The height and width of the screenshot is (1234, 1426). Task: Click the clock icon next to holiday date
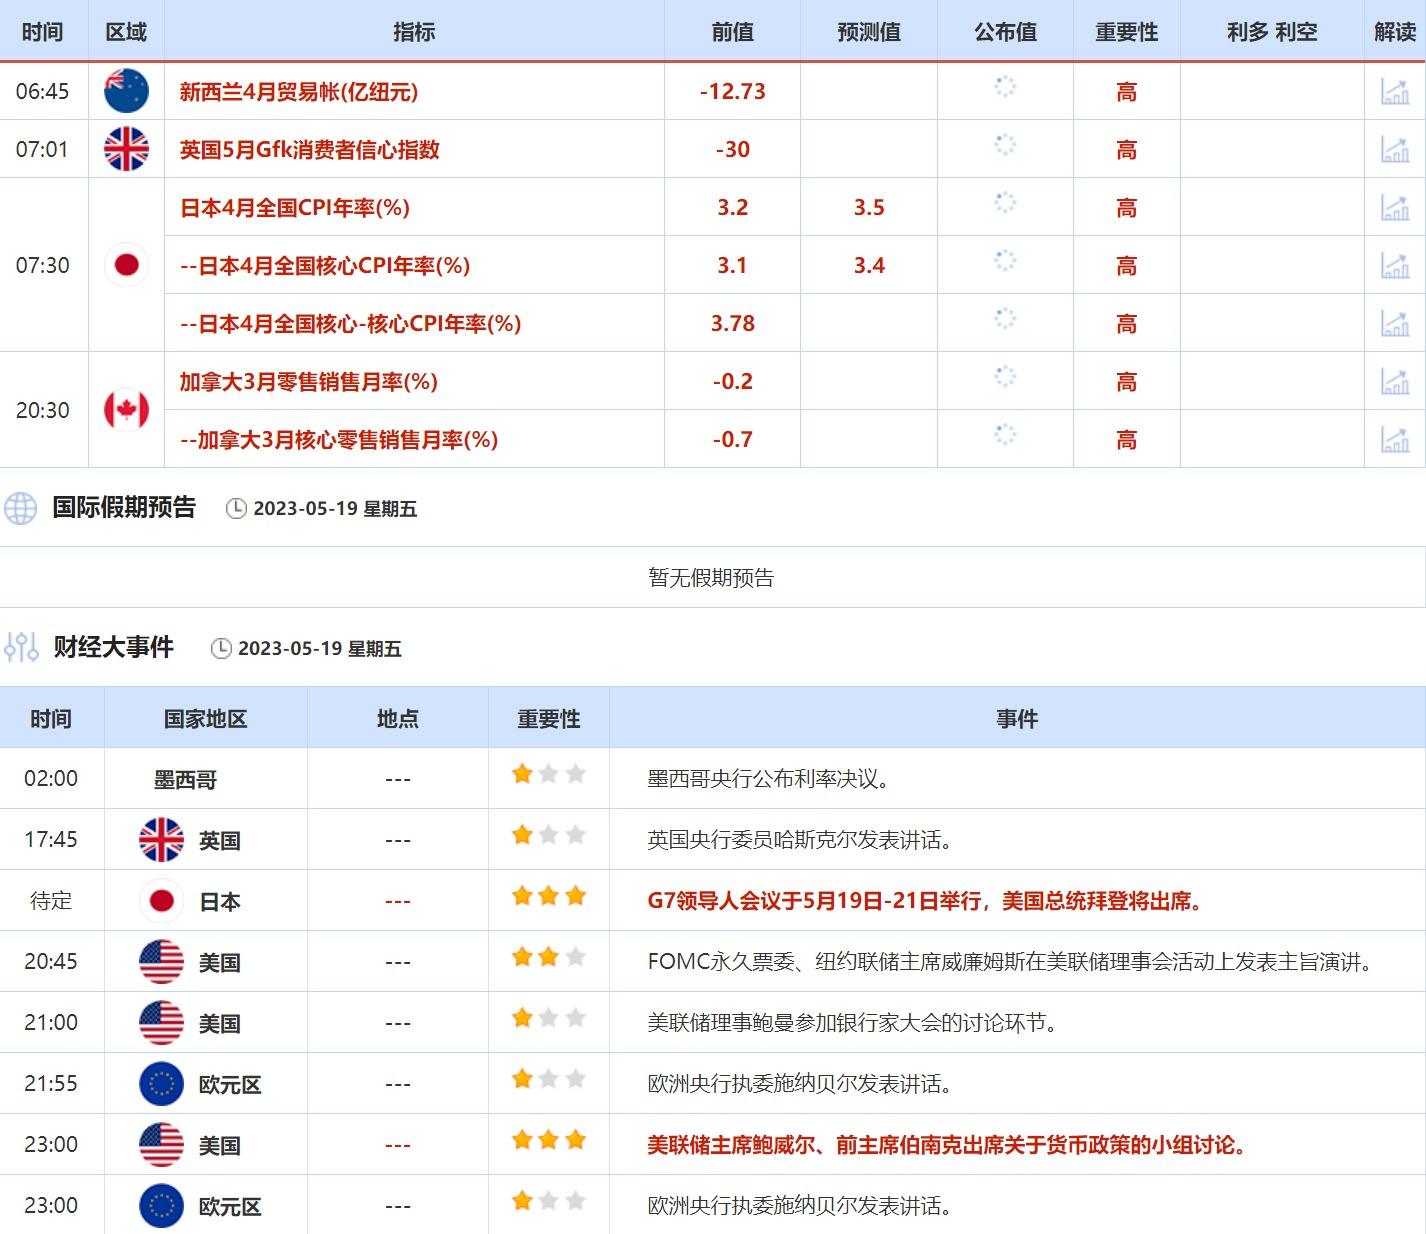coord(236,509)
